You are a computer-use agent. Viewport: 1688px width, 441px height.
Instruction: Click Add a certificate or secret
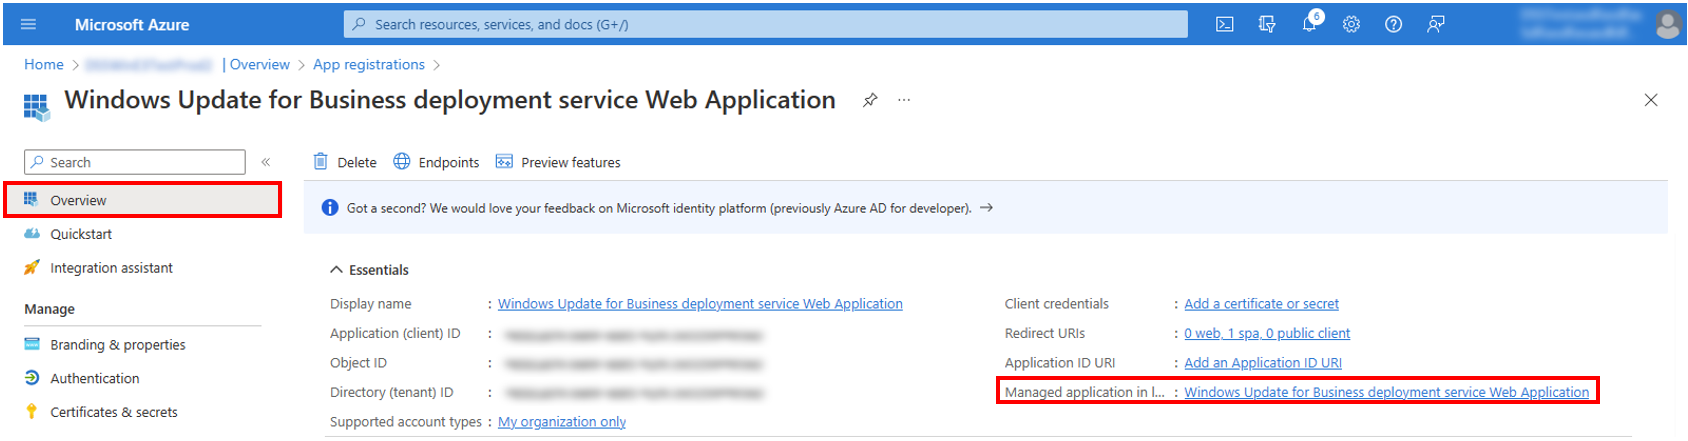click(1261, 304)
